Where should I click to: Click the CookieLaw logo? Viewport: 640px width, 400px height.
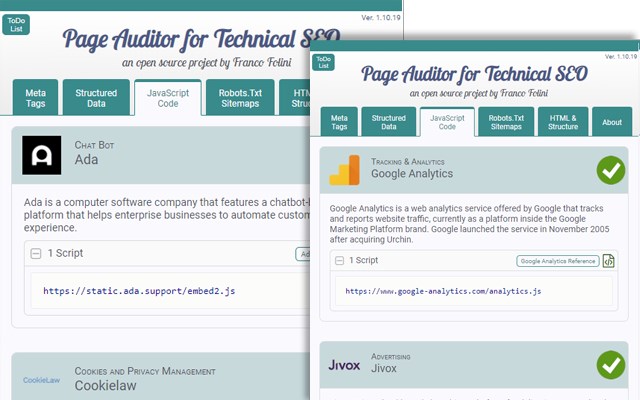click(41, 380)
